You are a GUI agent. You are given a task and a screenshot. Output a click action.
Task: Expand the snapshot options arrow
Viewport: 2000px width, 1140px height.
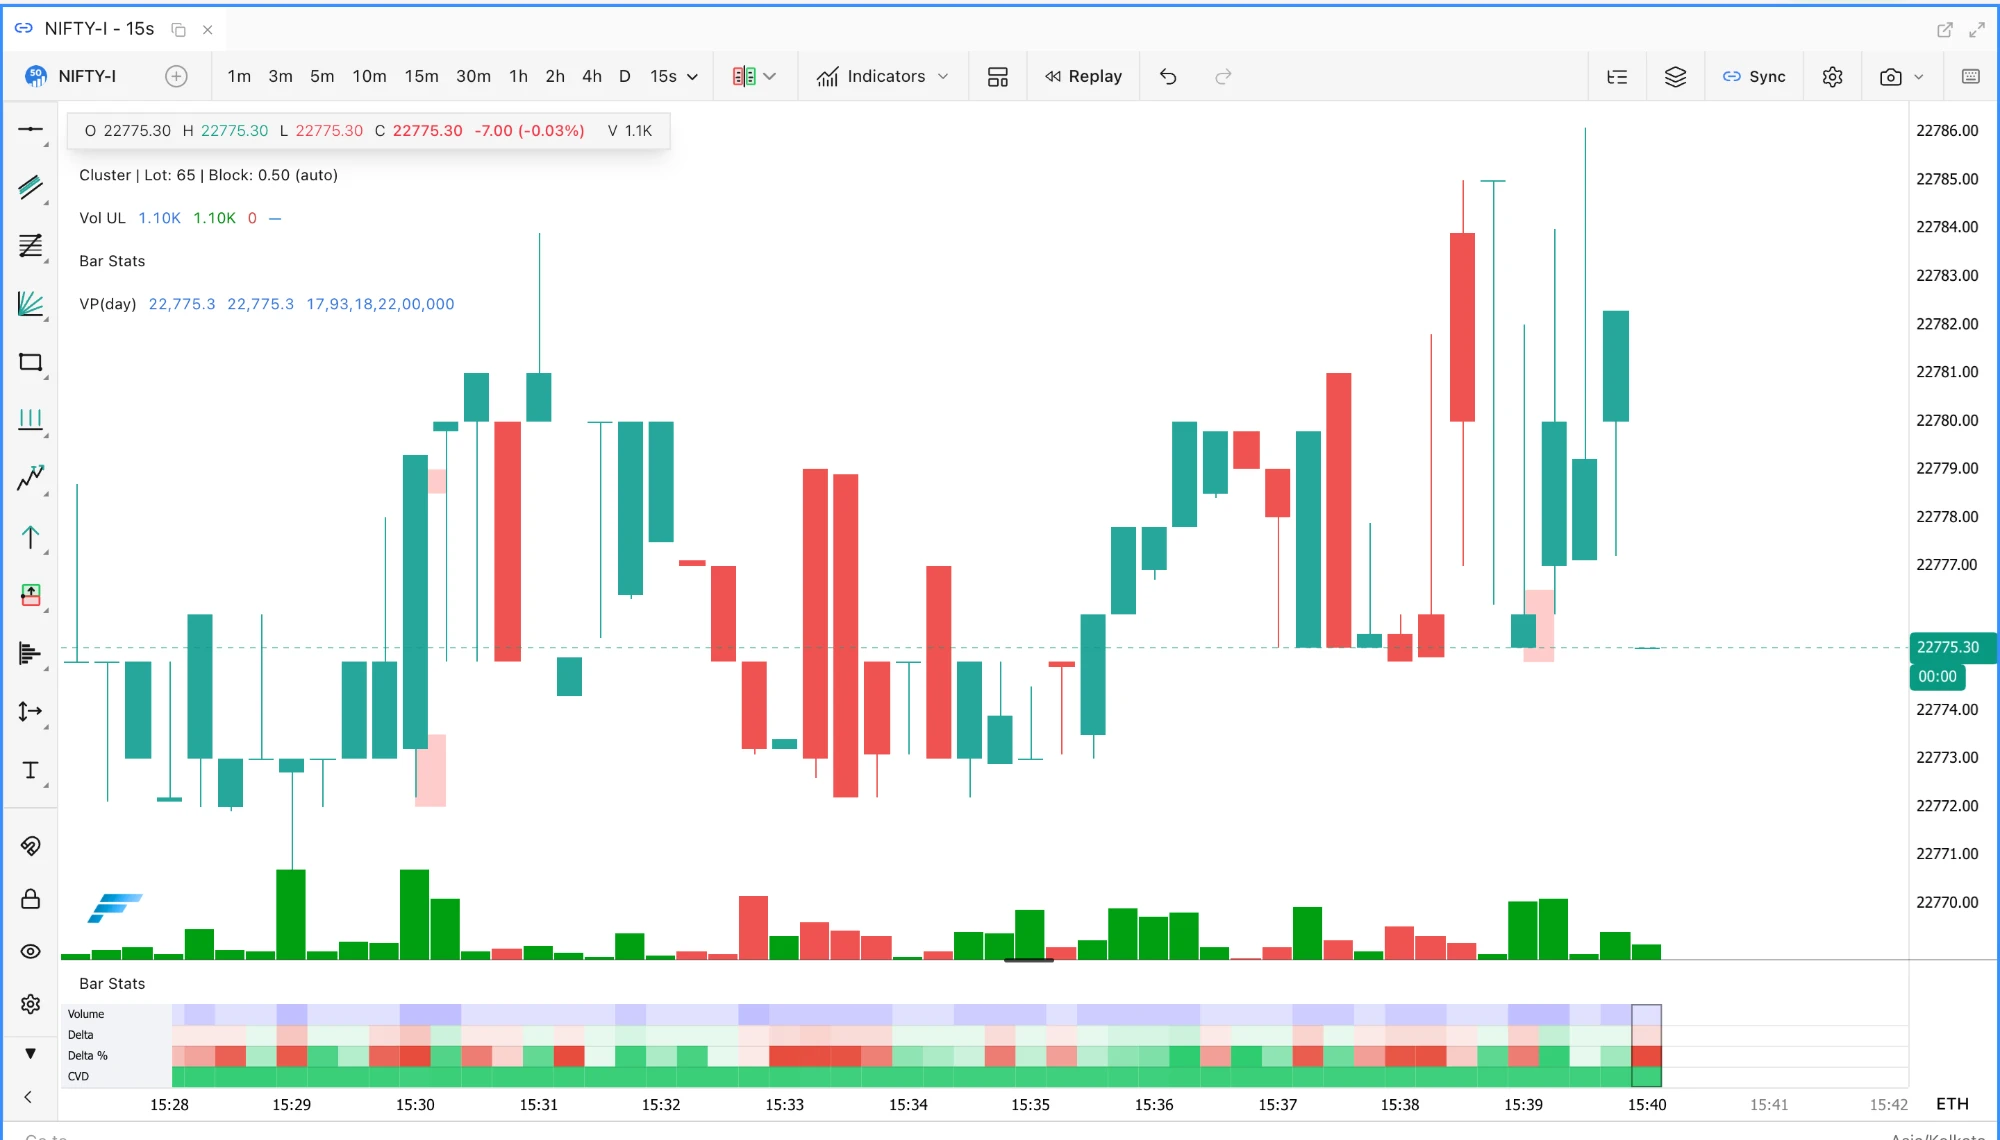click(1918, 76)
